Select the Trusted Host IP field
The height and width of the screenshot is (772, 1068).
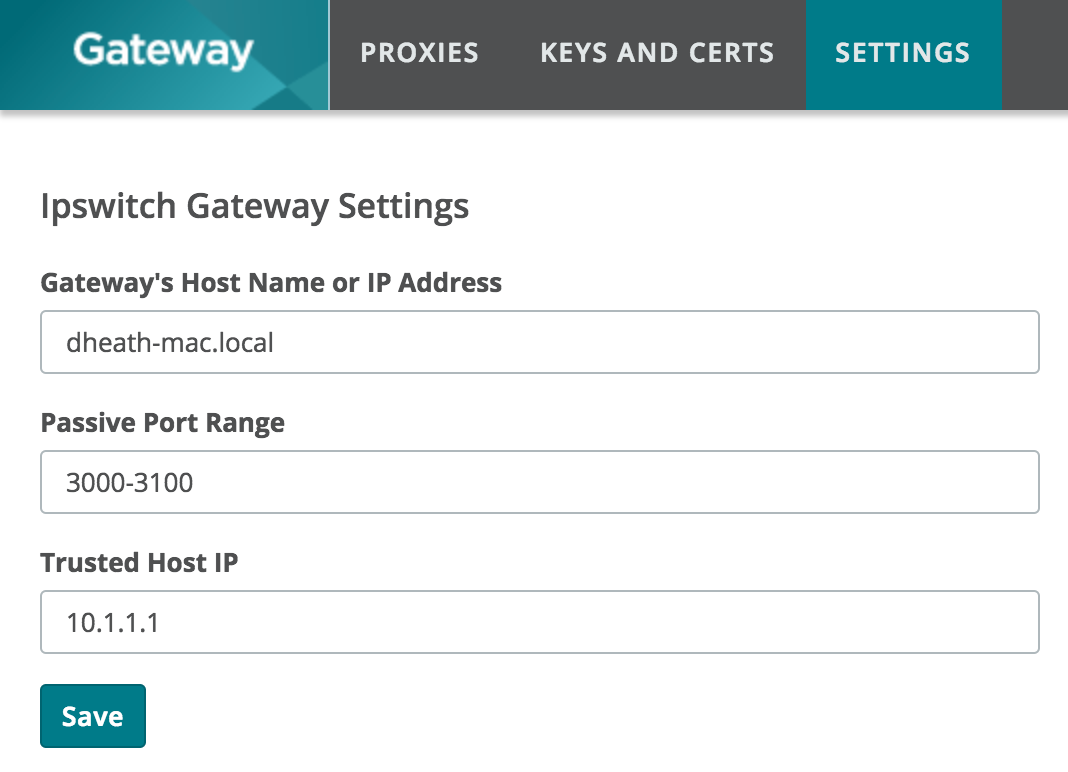click(x=539, y=622)
